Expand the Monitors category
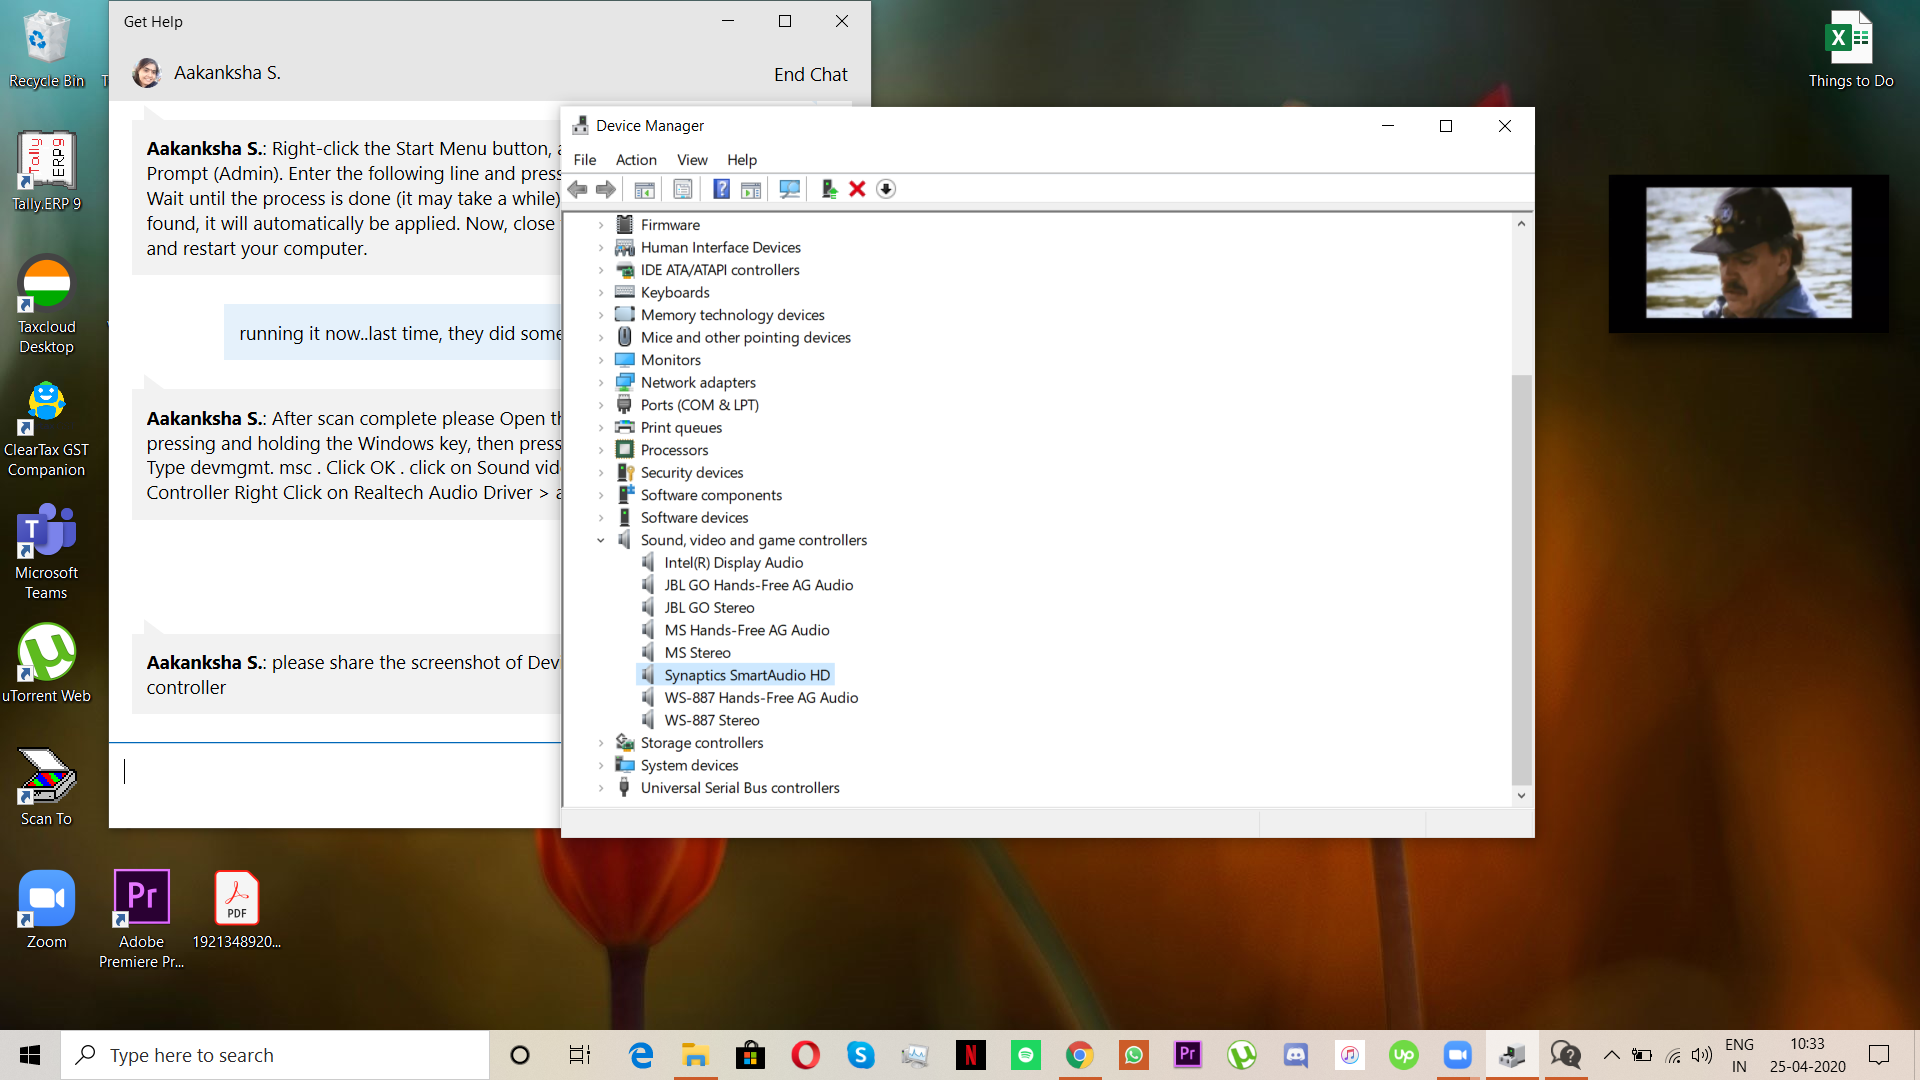 tap(601, 360)
